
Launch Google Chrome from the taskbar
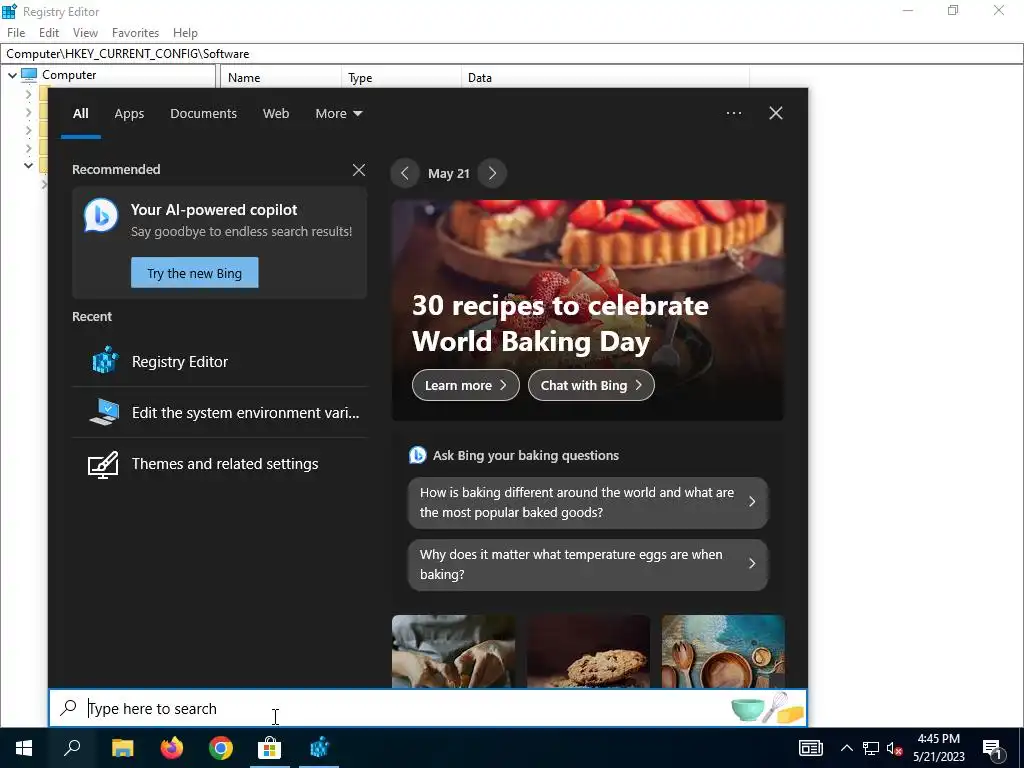click(x=221, y=748)
